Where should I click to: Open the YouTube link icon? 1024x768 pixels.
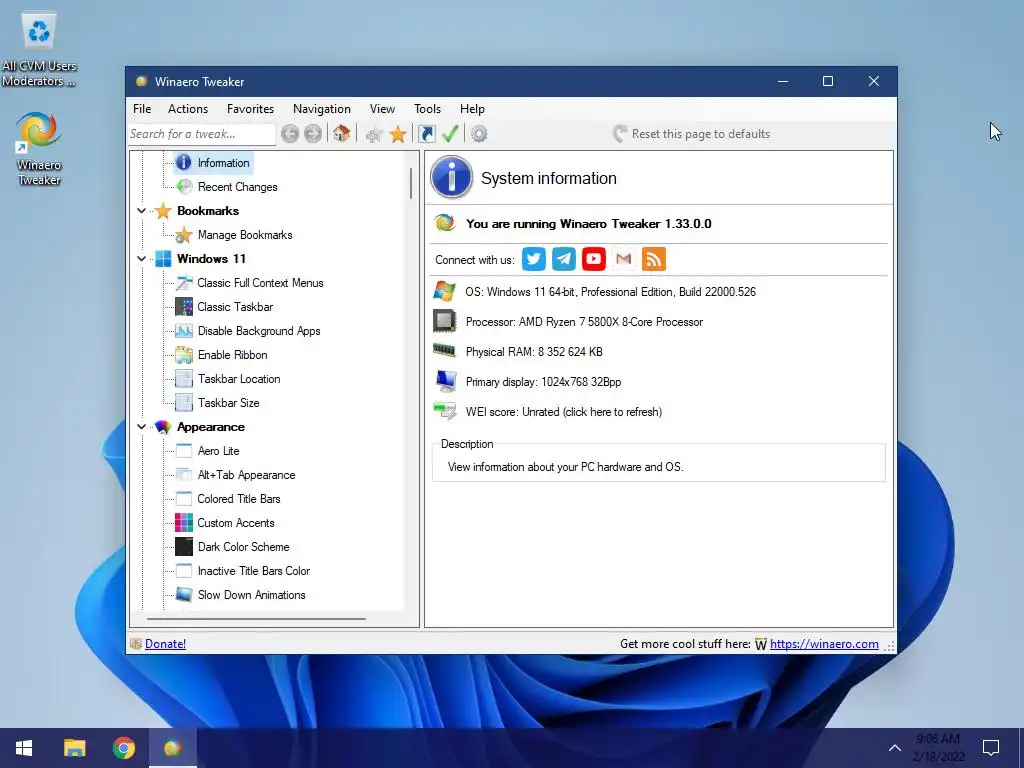click(594, 259)
